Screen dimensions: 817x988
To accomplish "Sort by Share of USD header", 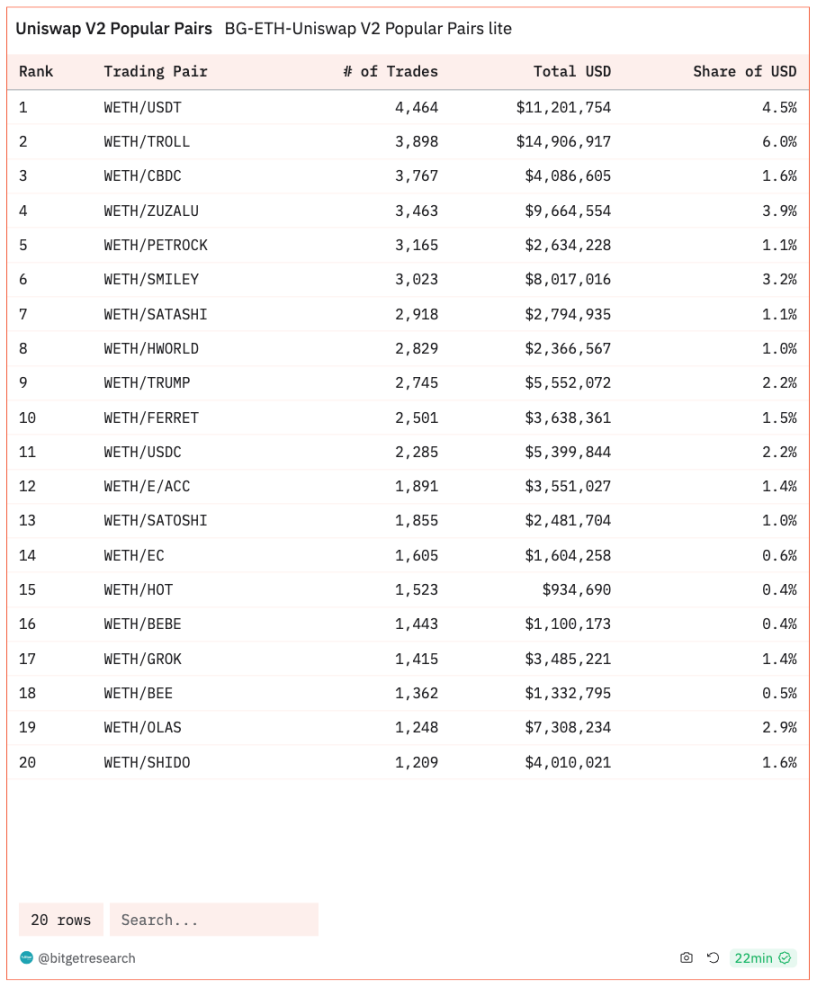I will pyautogui.click(x=745, y=71).
